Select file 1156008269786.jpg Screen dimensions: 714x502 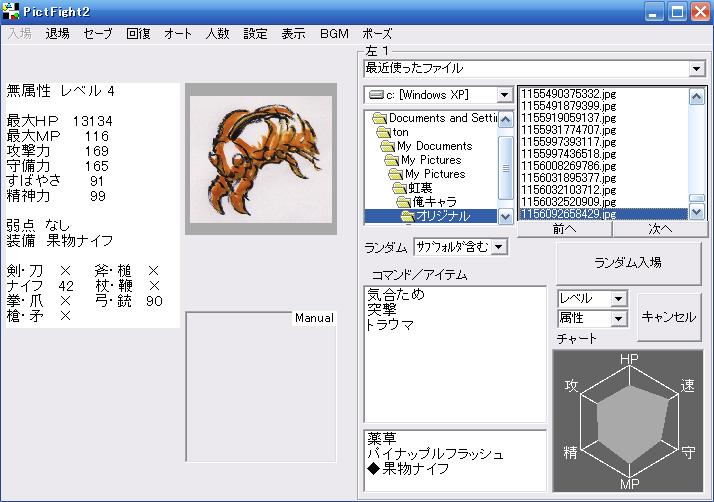click(x=568, y=165)
